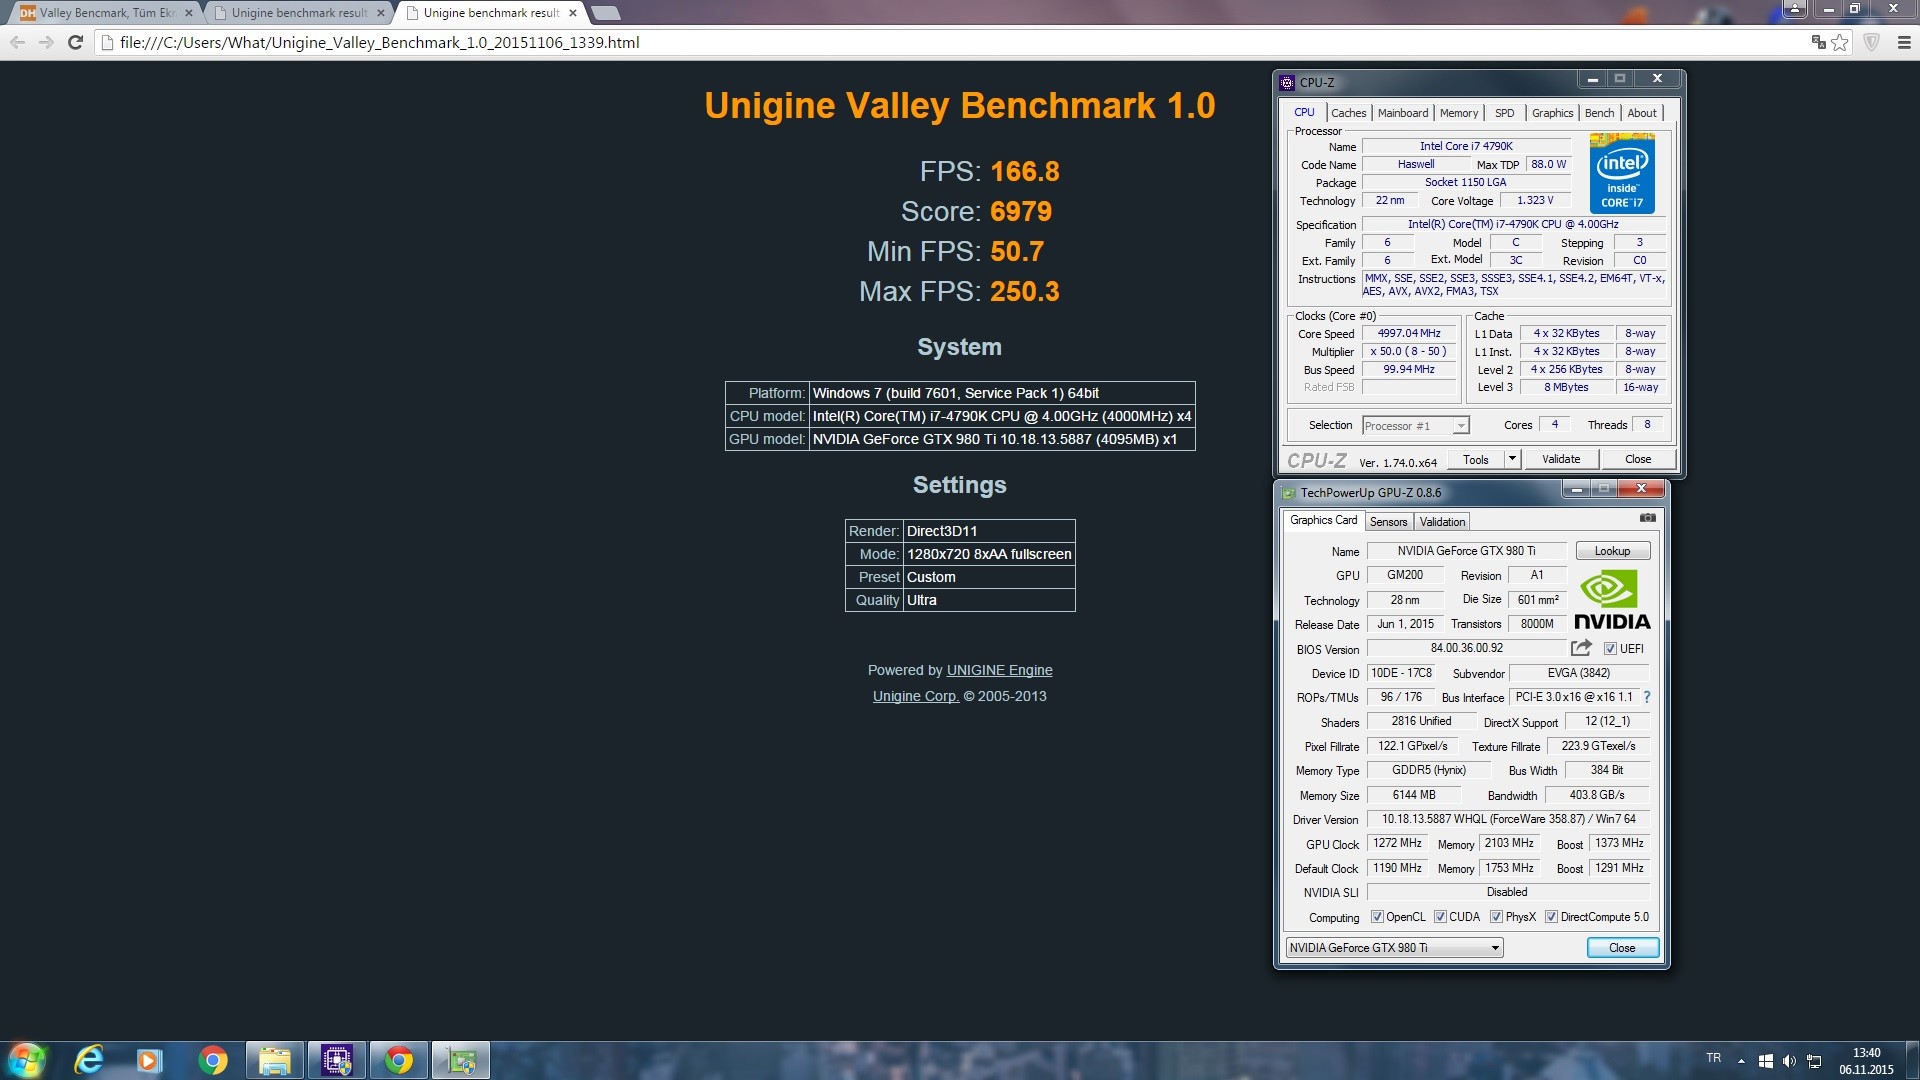
Task: Launch Internet Explorer from taskbar
Action: [x=89, y=1060]
